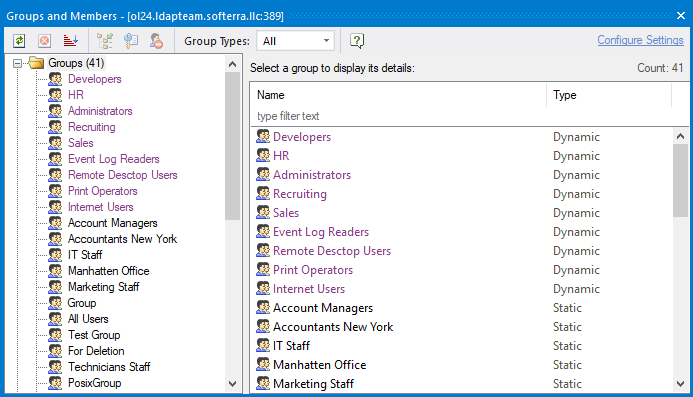Select Developers in the tree

pyautogui.click(x=94, y=79)
